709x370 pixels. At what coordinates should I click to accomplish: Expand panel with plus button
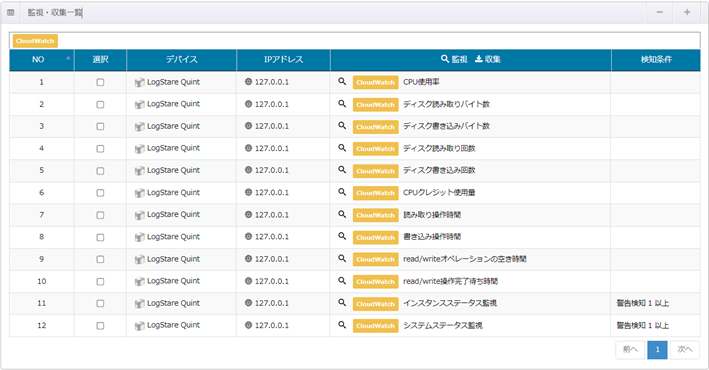[x=687, y=12]
